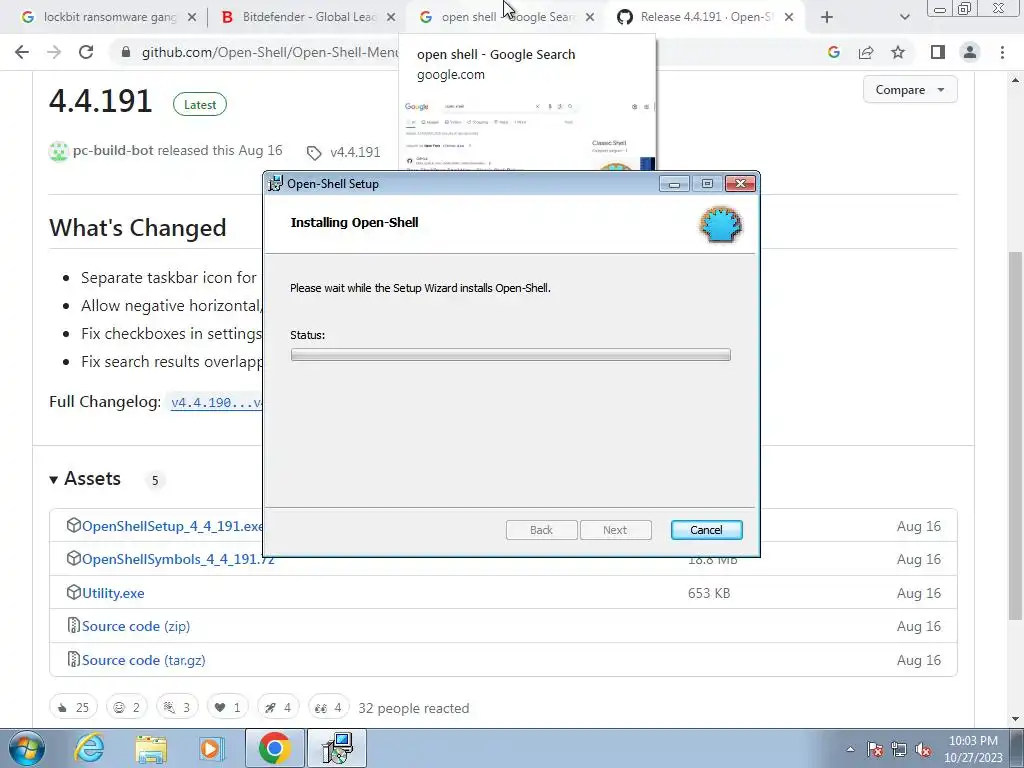Click the installer icon in taskbar

[x=338, y=748]
